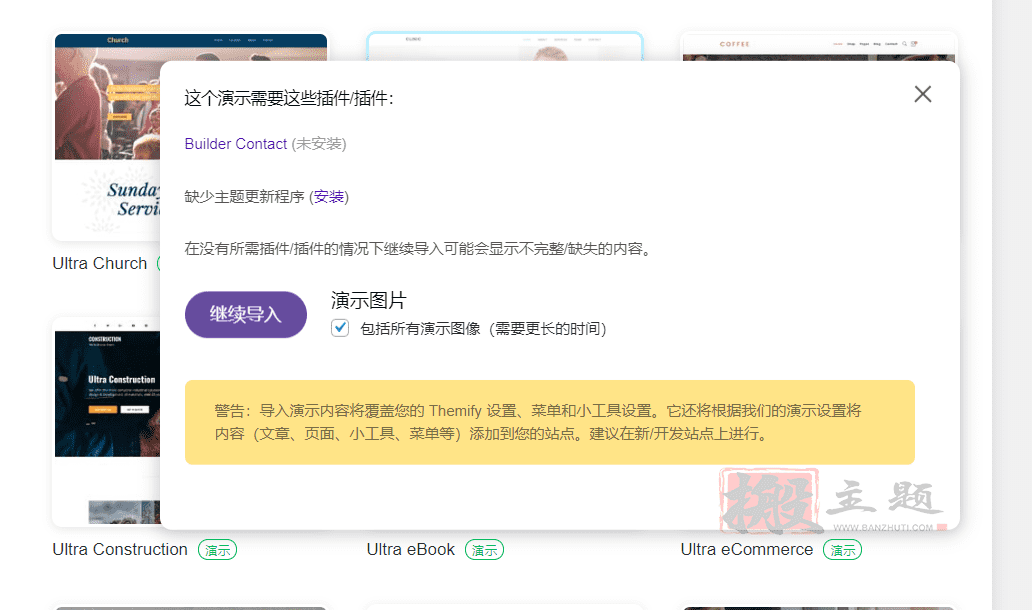The height and width of the screenshot is (610, 1032).
Task: Uncheck 包括所有演示图像 checkbox
Action: point(340,328)
